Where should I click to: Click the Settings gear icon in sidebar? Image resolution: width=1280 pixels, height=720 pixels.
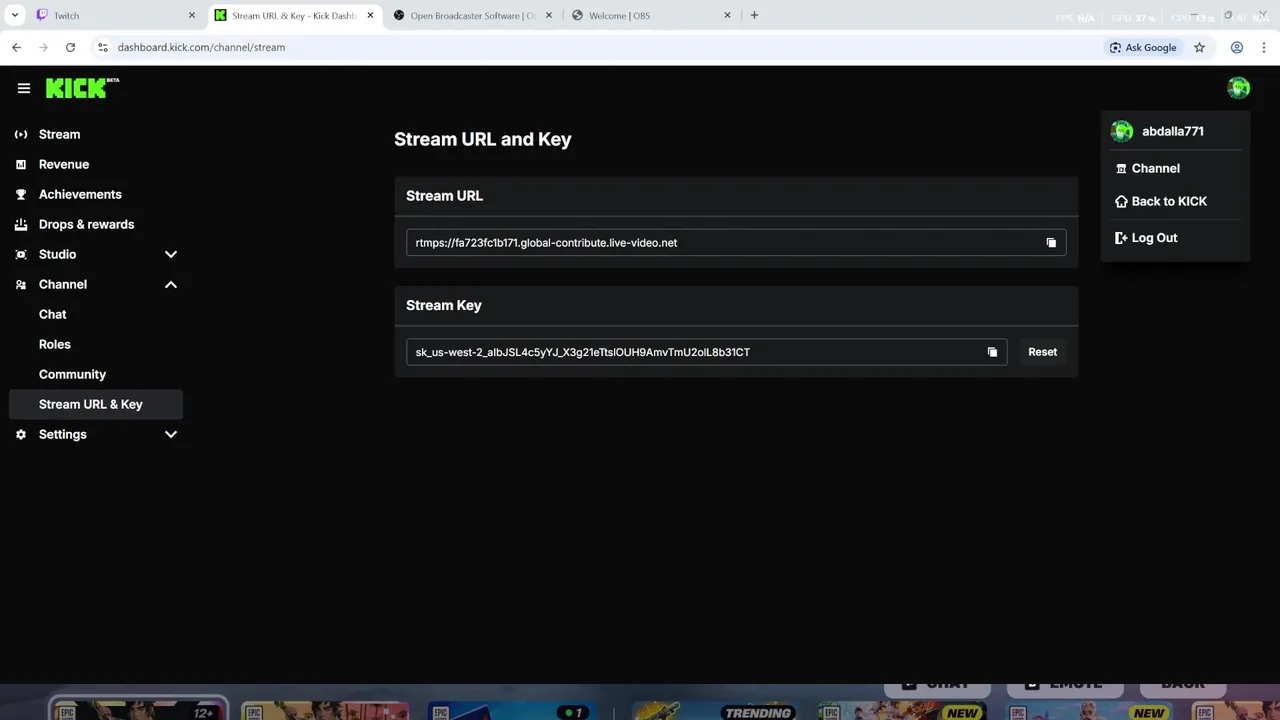21,434
